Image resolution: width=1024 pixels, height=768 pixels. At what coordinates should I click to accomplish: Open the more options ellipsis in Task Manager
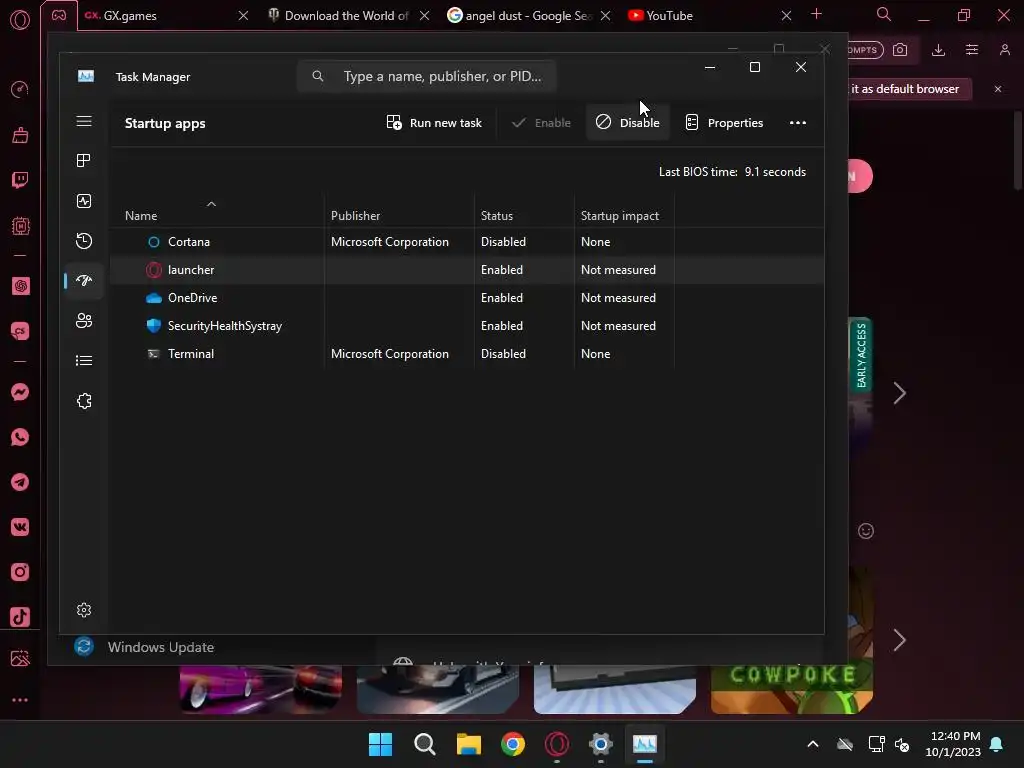point(797,123)
